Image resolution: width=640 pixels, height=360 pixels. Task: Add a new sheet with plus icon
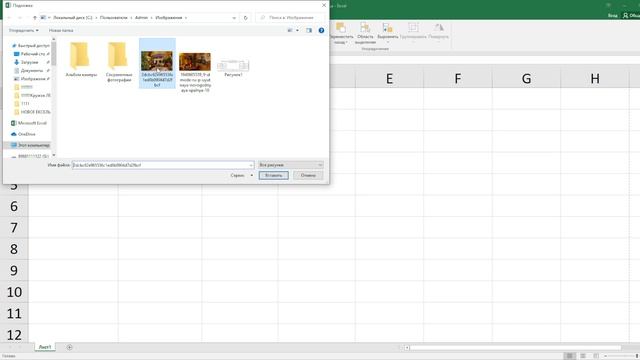(x=69, y=347)
